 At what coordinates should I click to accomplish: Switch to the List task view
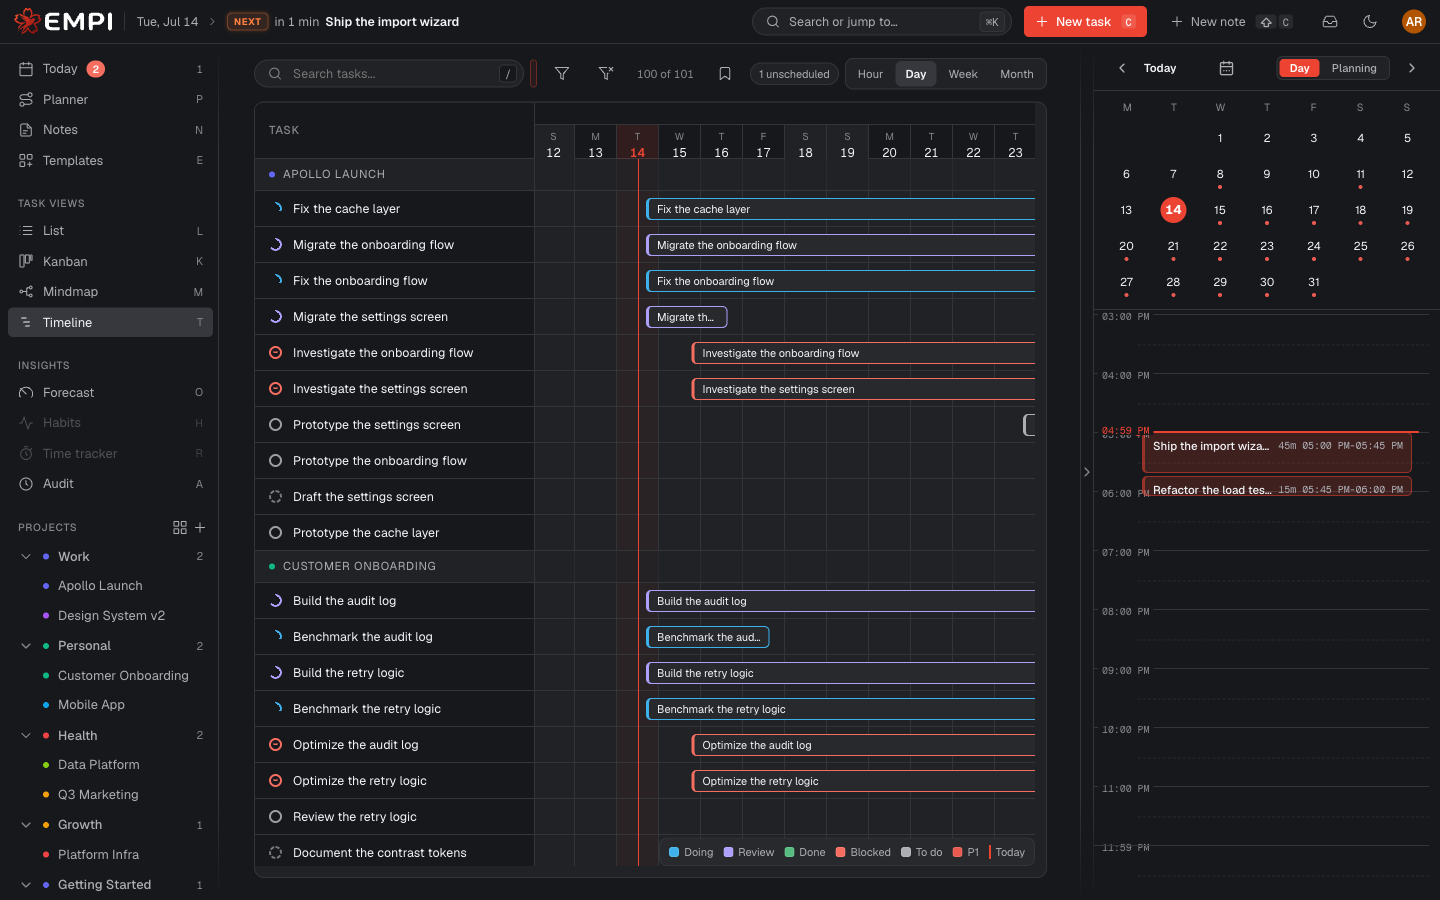point(110,231)
